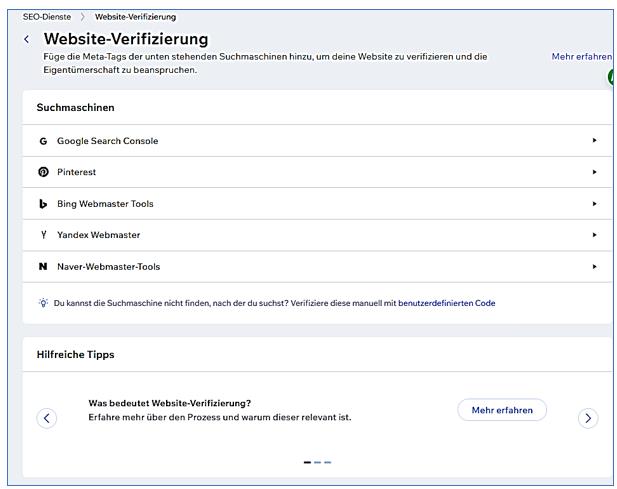This screenshot has height=489, width=617.
Task: Click the Naver N icon
Action: point(43,266)
